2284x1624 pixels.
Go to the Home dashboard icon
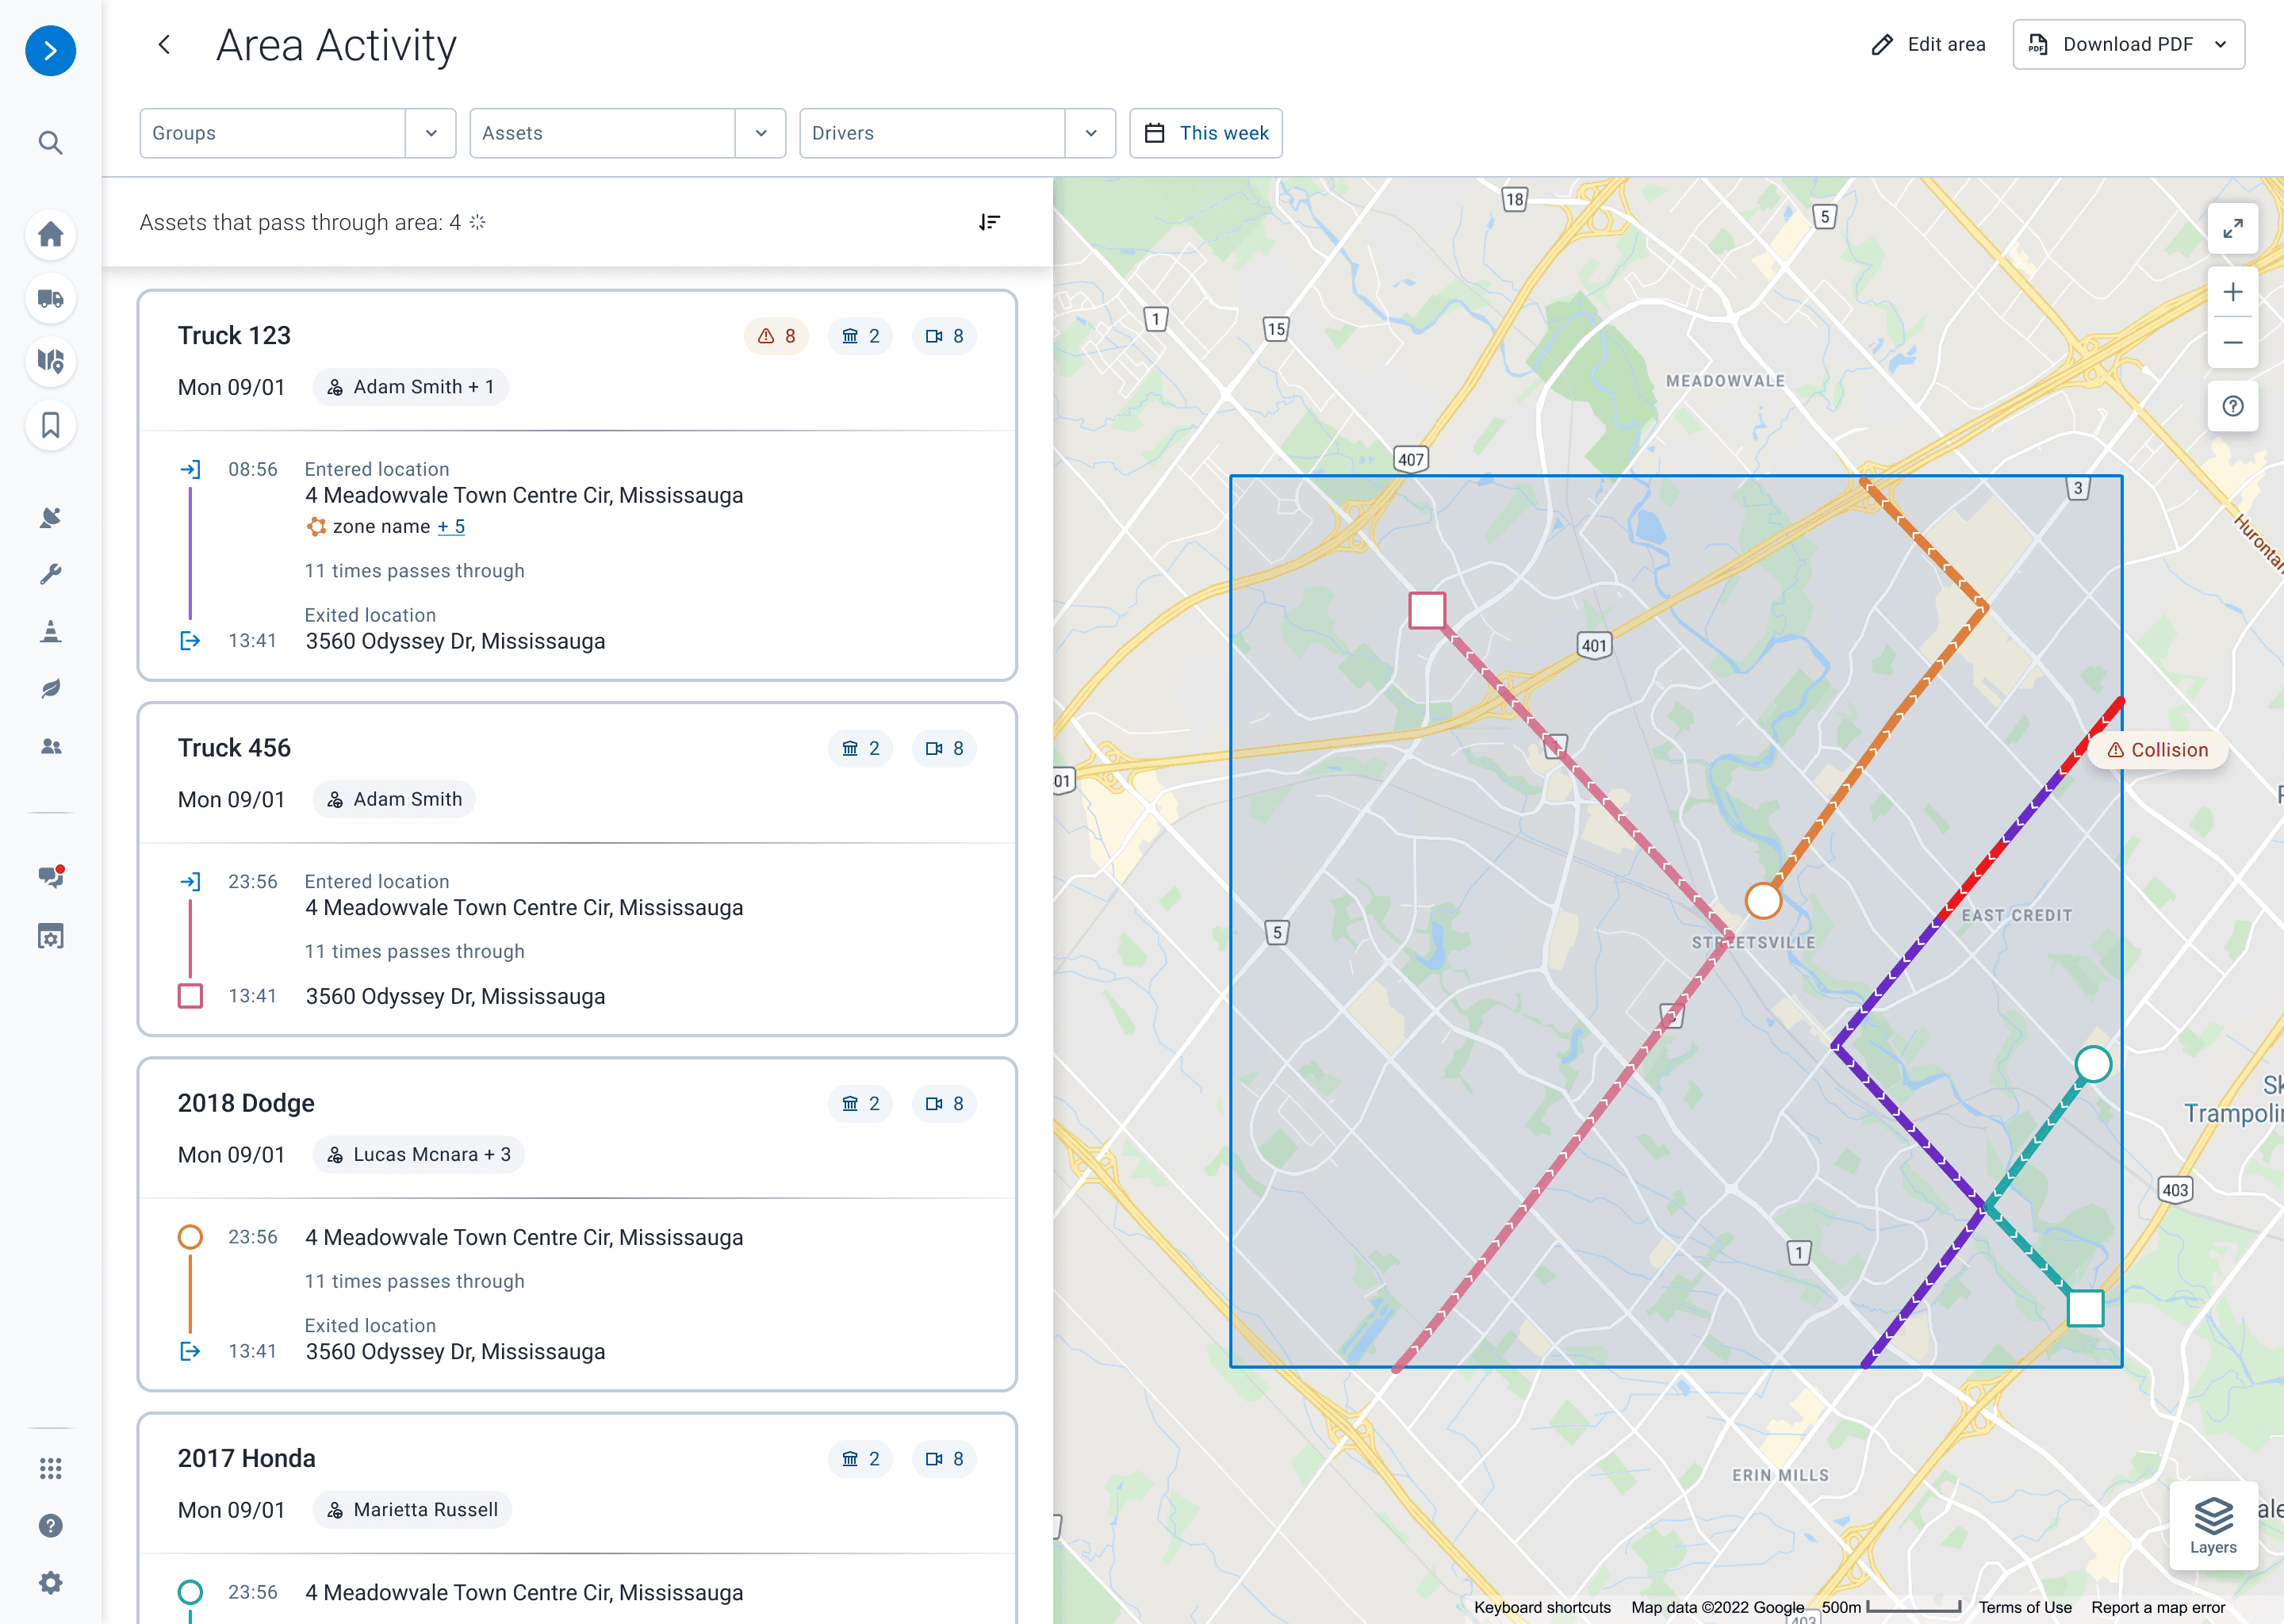[x=50, y=234]
